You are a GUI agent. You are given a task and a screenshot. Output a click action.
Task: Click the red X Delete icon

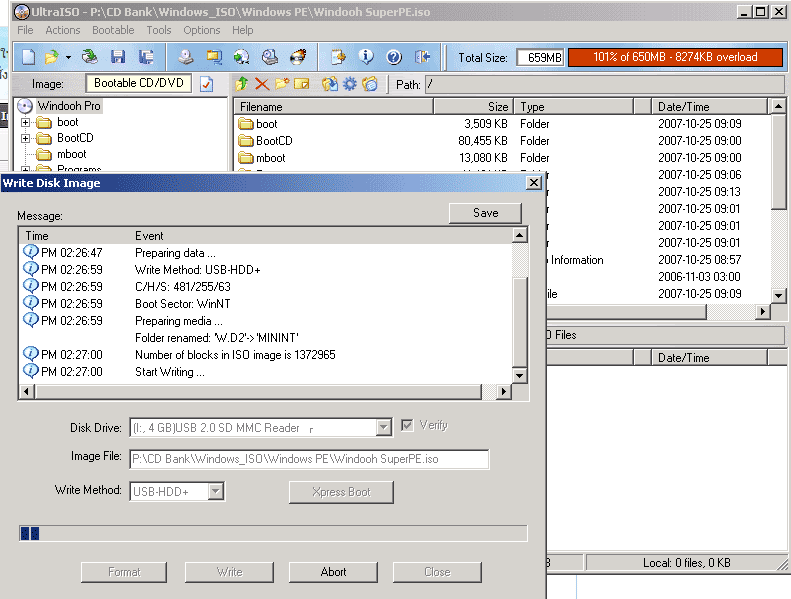(x=262, y=84)
